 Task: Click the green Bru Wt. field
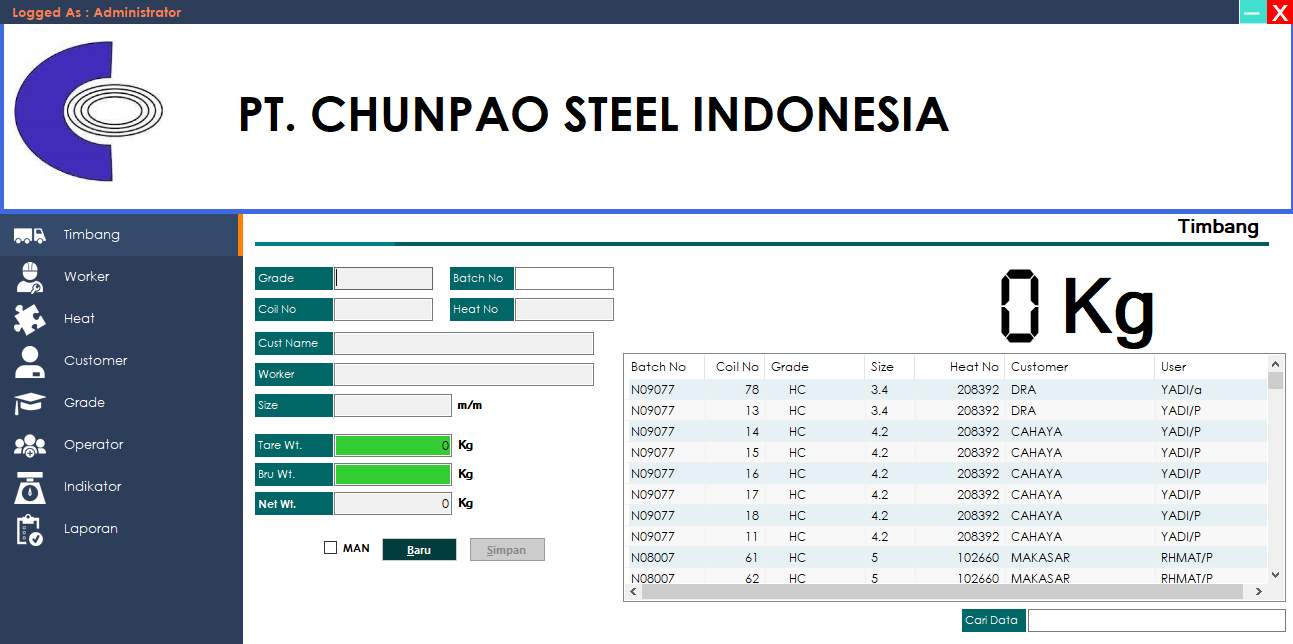click(x=393, y=474)
